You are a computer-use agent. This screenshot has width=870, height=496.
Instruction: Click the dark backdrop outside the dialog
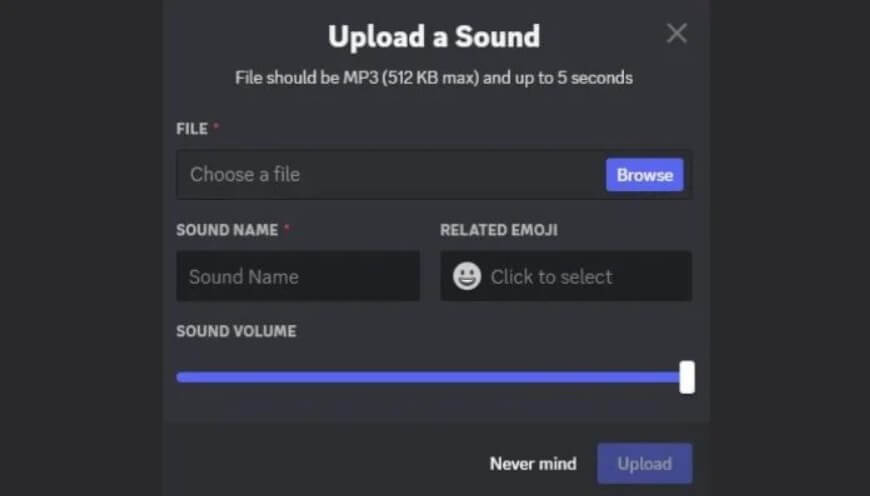(x=80, y=248)
